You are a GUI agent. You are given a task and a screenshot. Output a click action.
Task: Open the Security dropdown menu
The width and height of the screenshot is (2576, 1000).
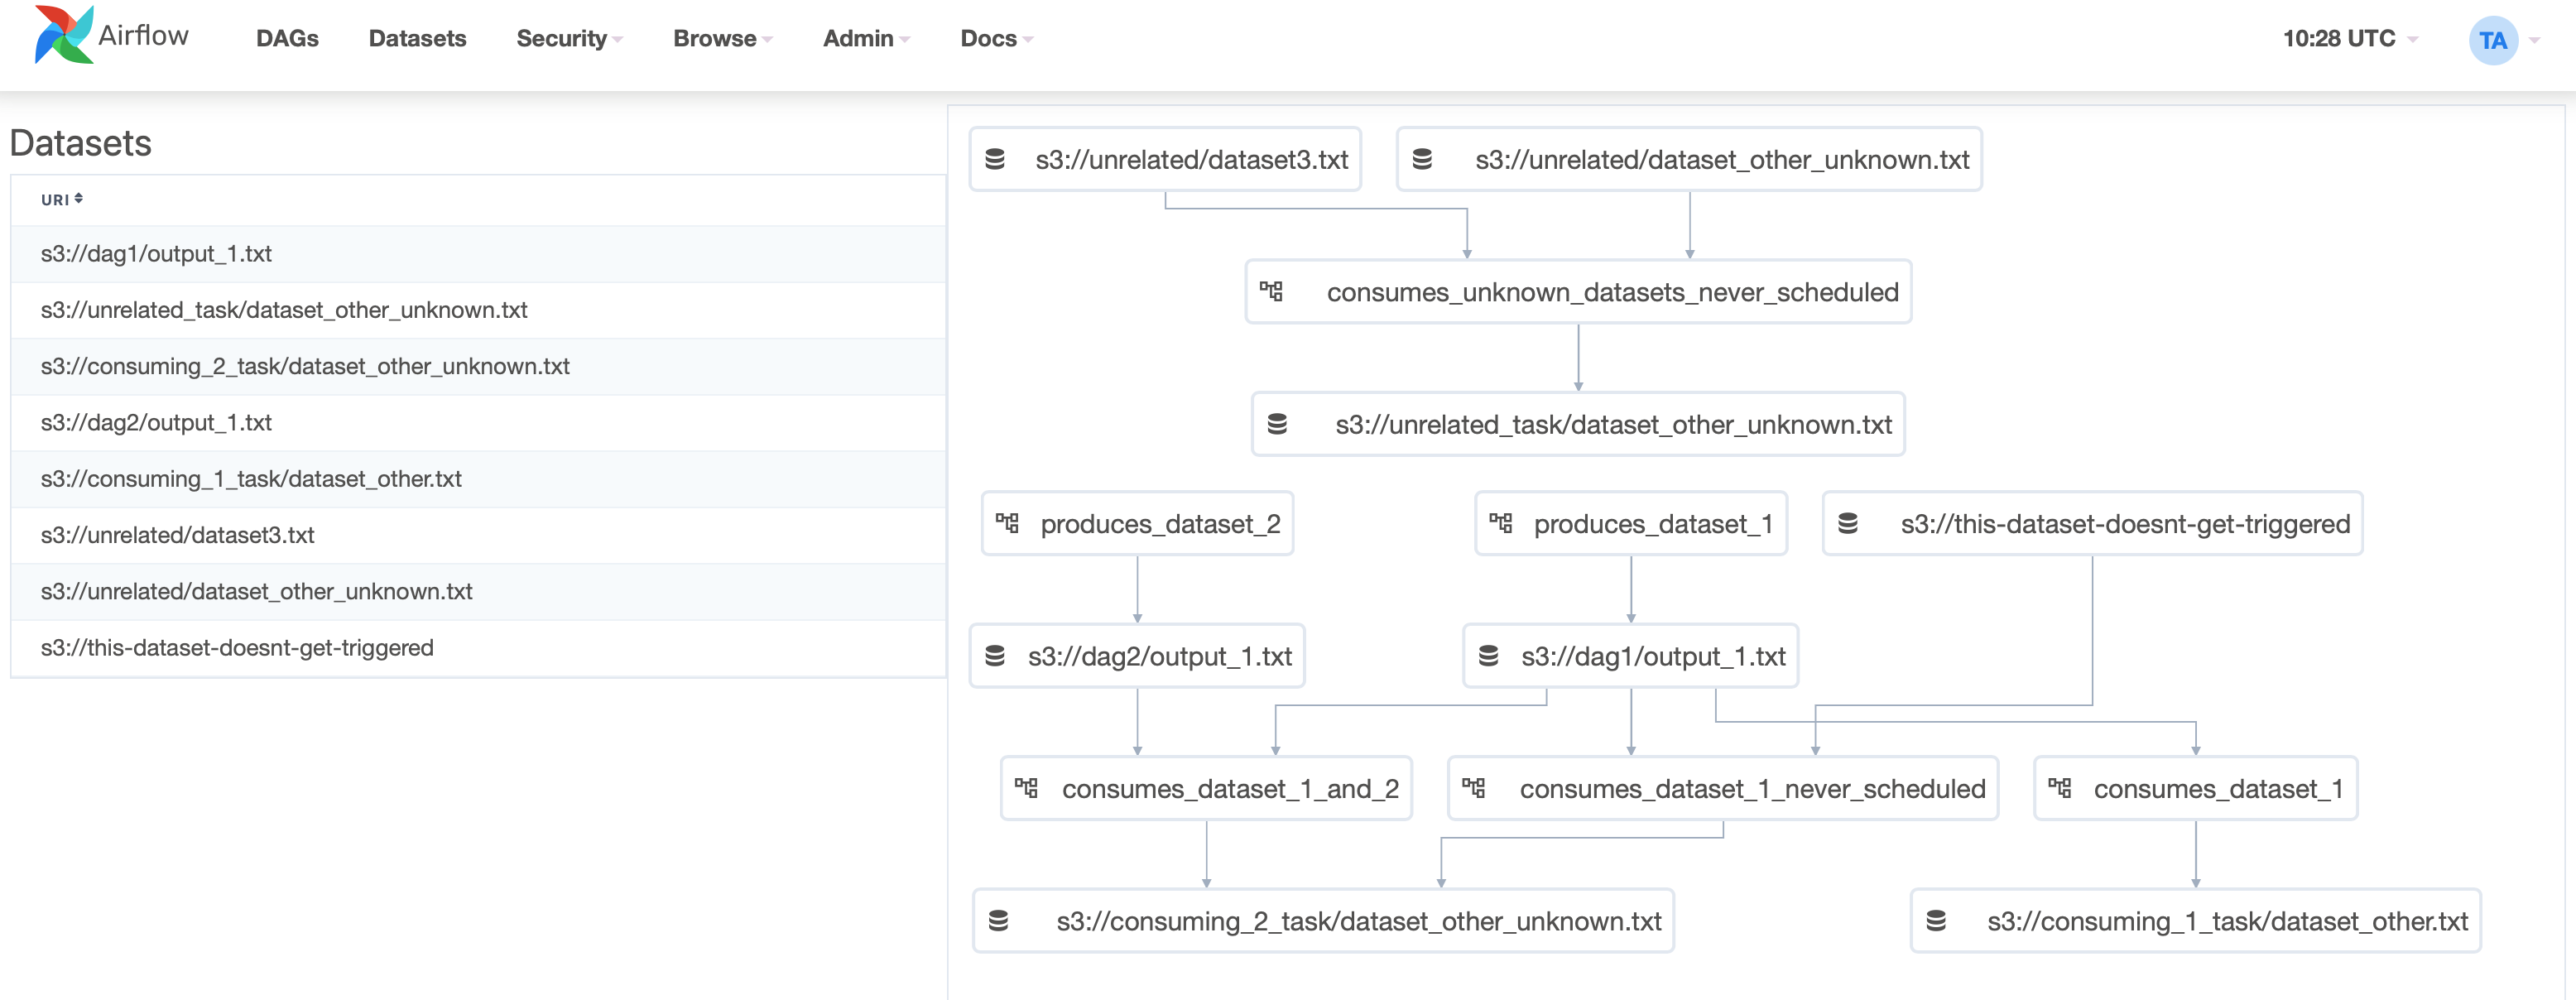pyautogui.click(x=572, y=36)
